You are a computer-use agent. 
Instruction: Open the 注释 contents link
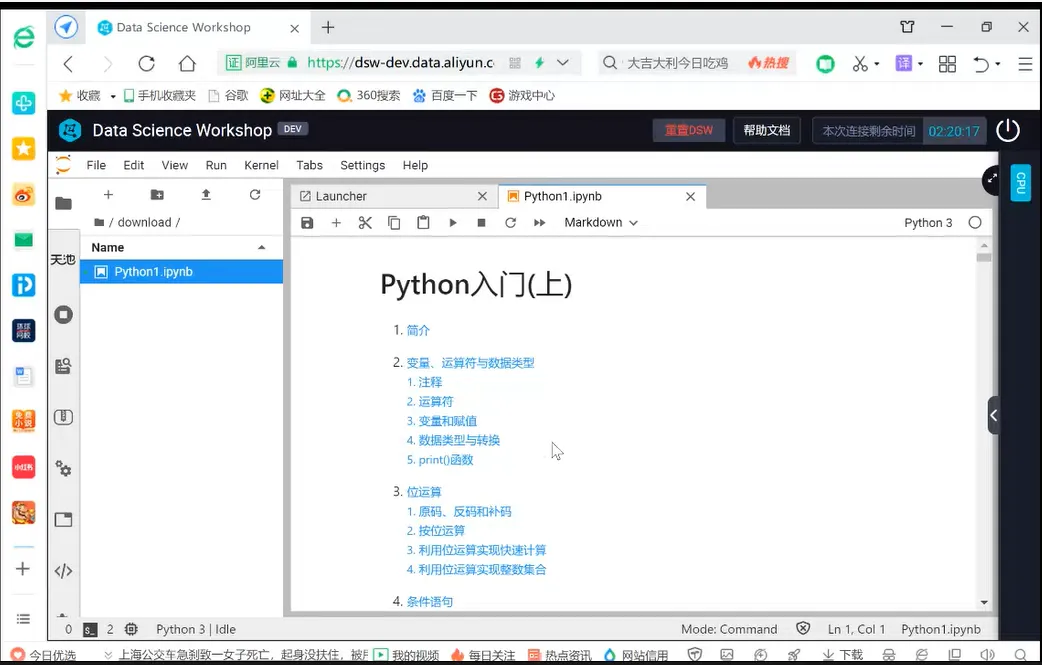tap(430, 383)
